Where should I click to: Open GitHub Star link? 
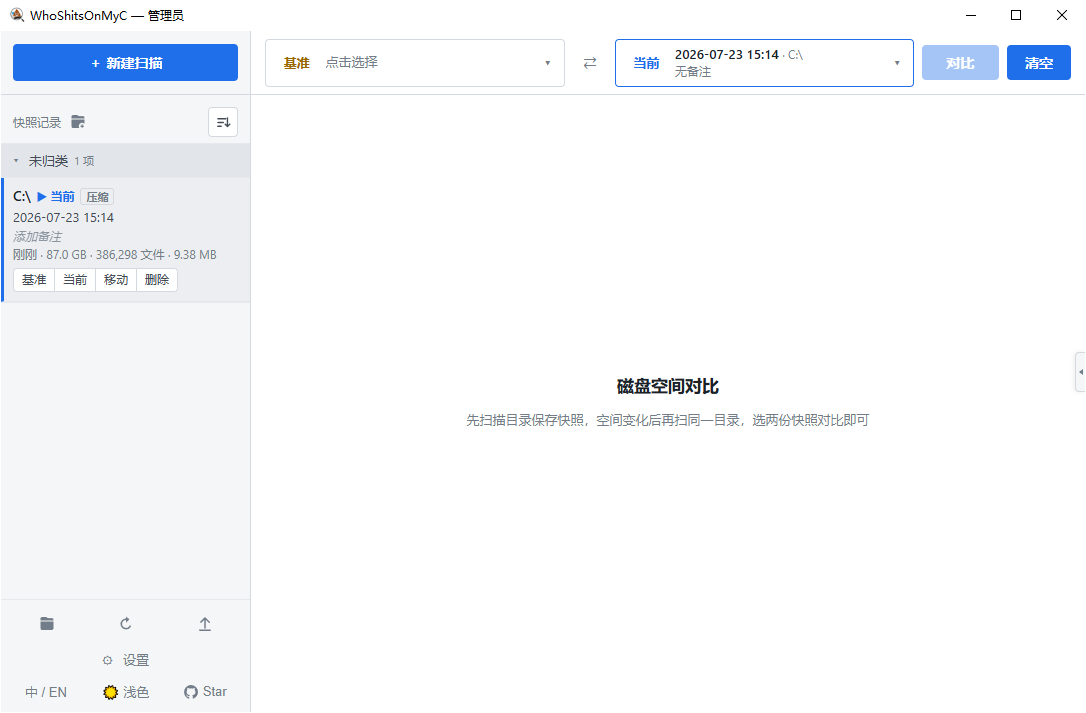[x=205, y=692]
